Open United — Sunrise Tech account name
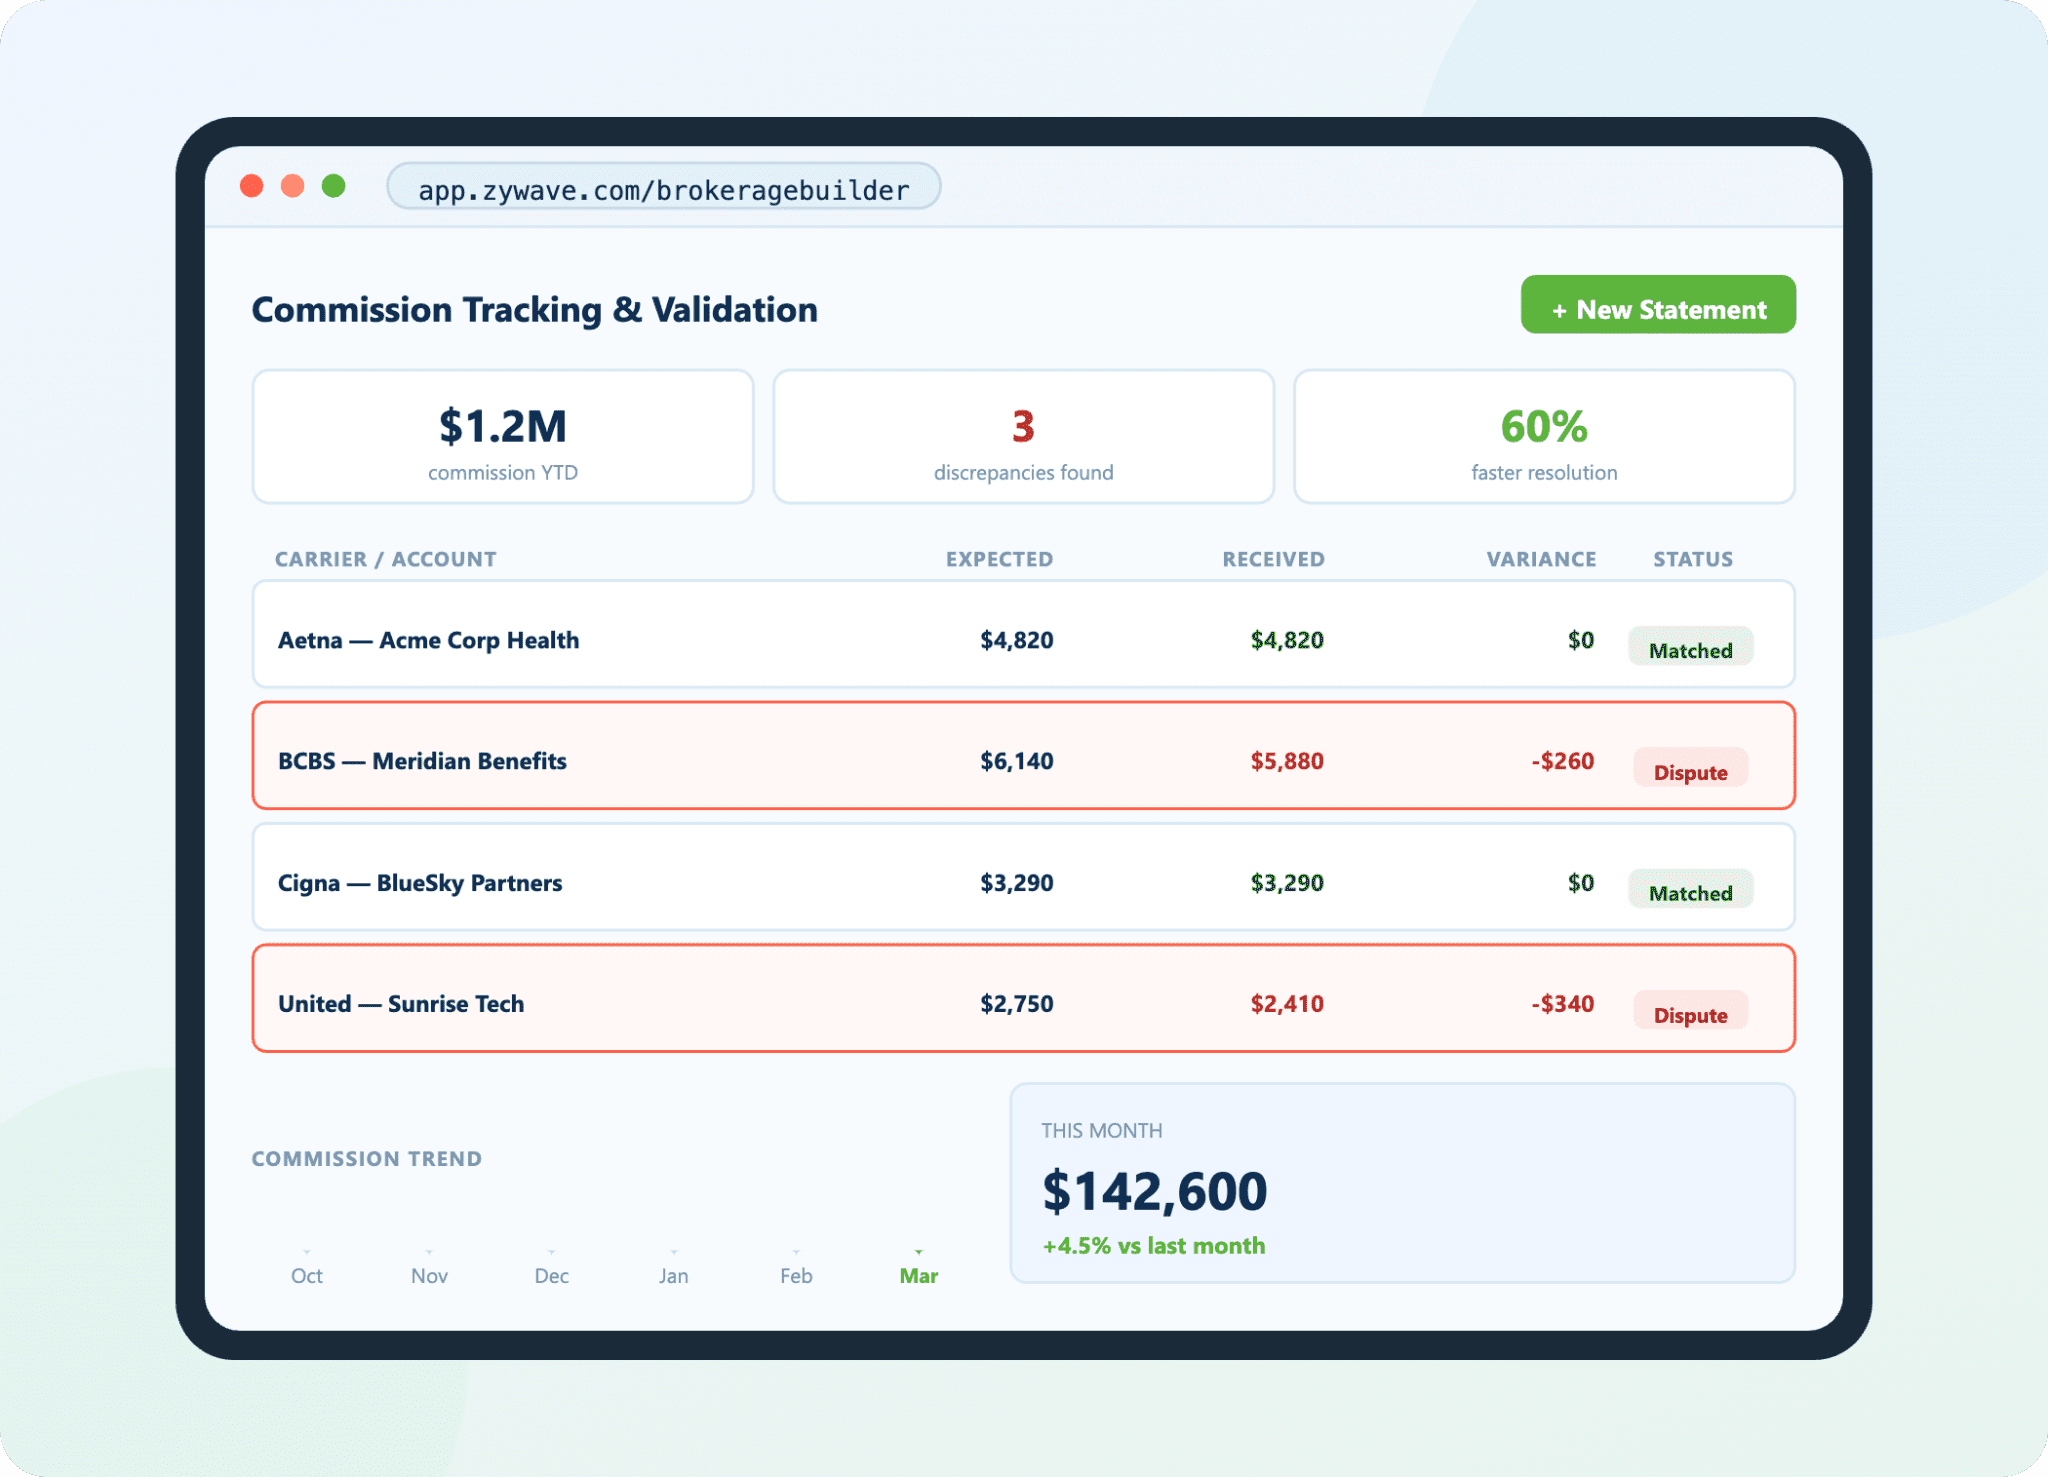The width and height of the screenshot is (2048, 1477). click(401, 1003)
